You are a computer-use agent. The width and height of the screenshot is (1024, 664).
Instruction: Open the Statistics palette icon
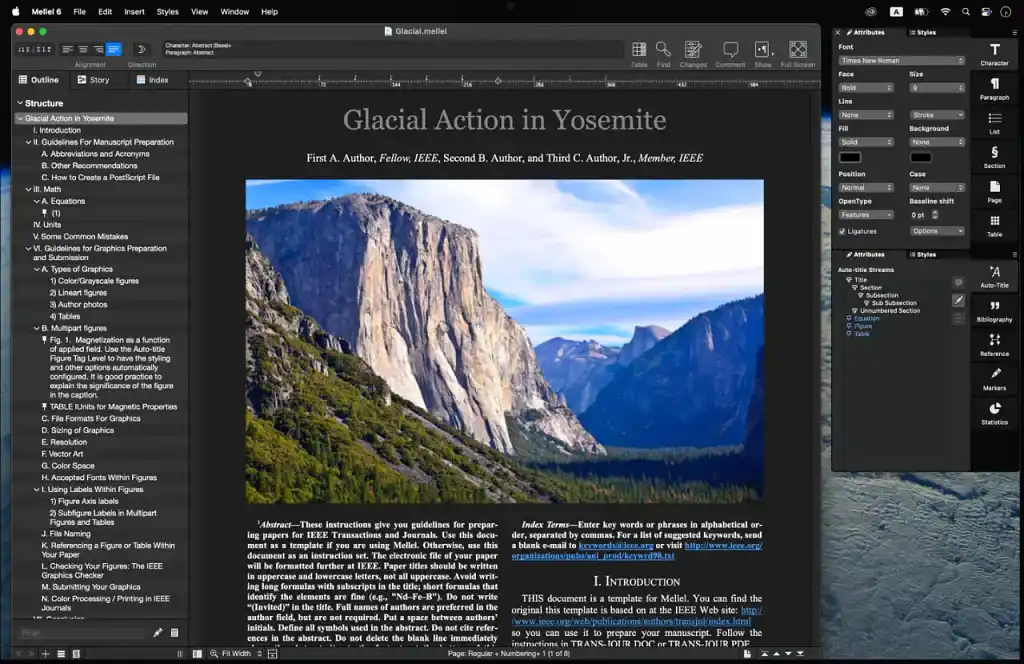tap(994, 413)
